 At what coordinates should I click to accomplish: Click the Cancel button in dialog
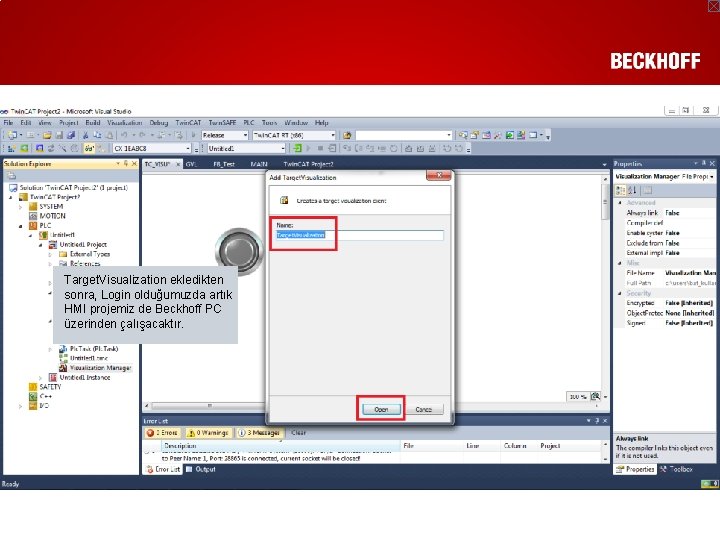coord(423,409)
